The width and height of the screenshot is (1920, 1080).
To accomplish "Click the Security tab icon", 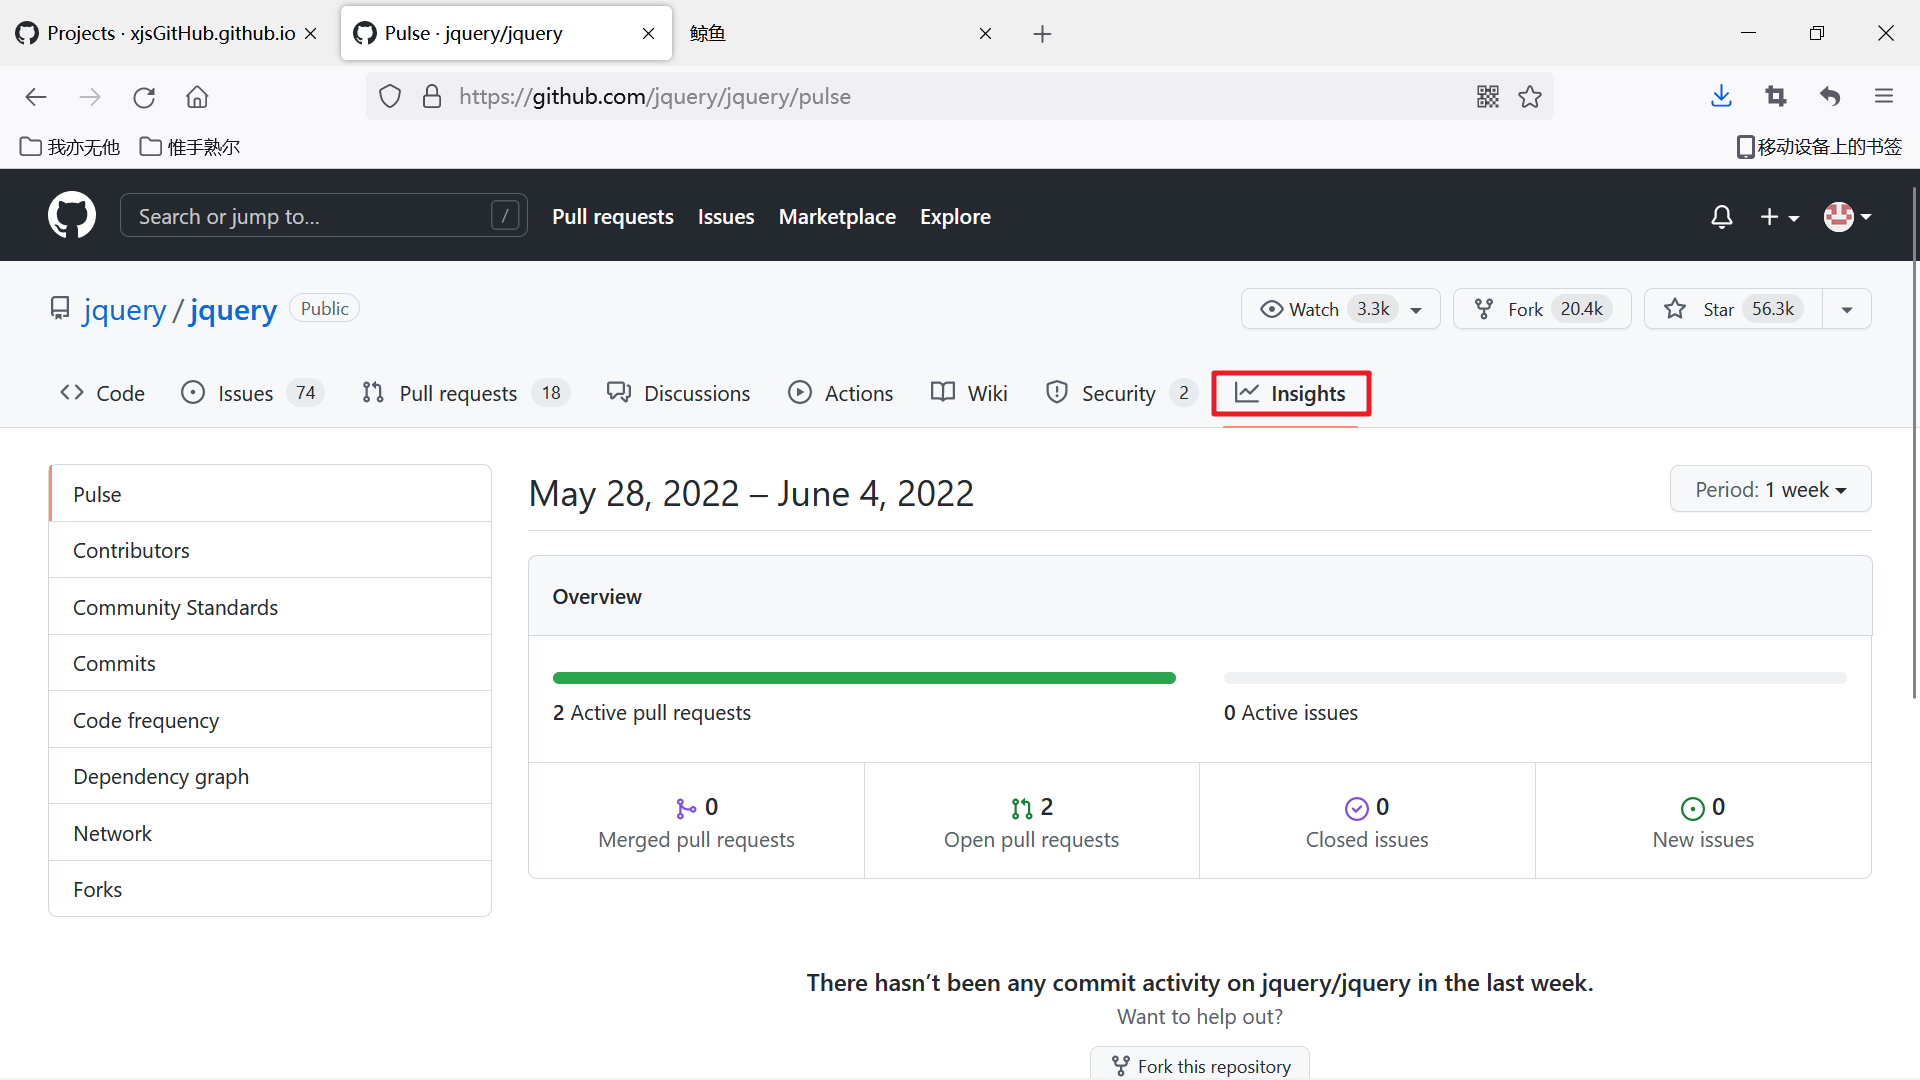I will click(x=1055, y=393).
